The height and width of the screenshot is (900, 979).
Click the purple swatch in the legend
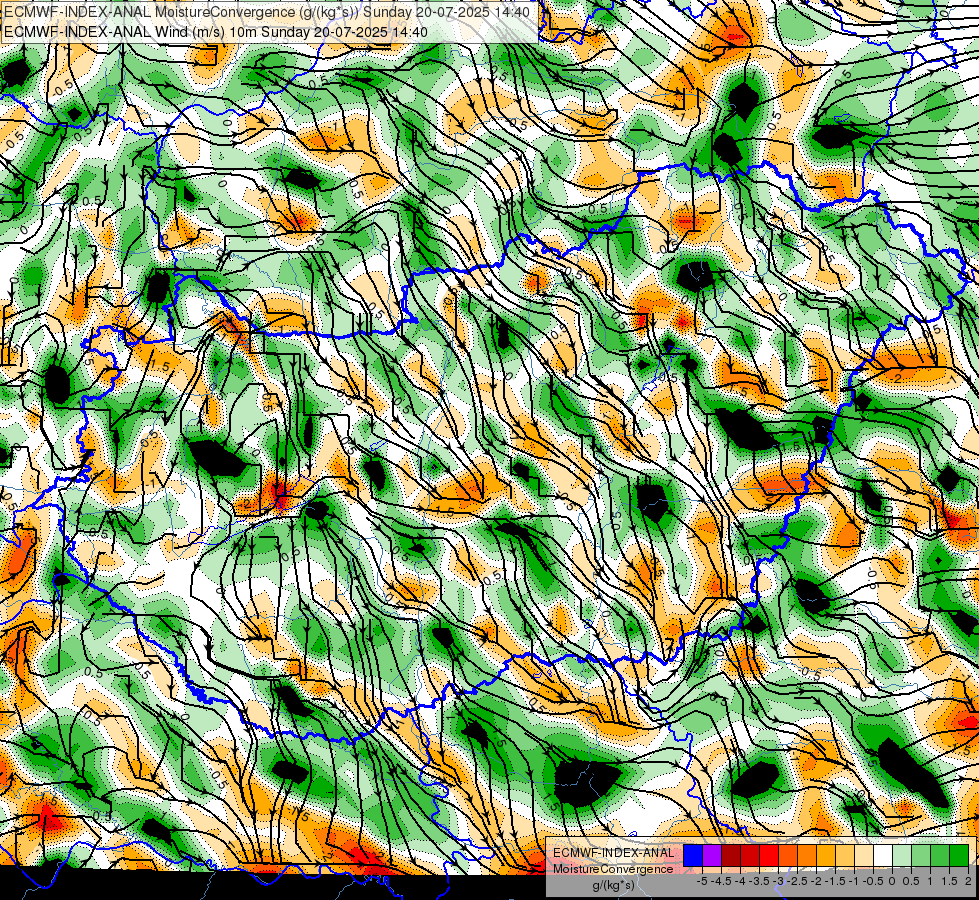pos(712,856)
